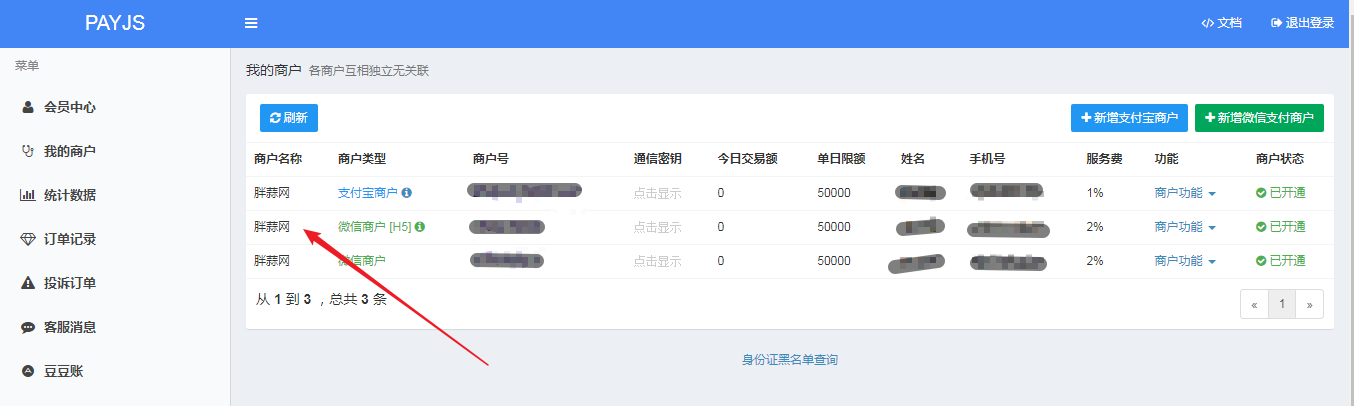Viewport: 1354px width, 406px height.
Task: Click the 刷新 refresh button
Action: [x=289, y=118]
